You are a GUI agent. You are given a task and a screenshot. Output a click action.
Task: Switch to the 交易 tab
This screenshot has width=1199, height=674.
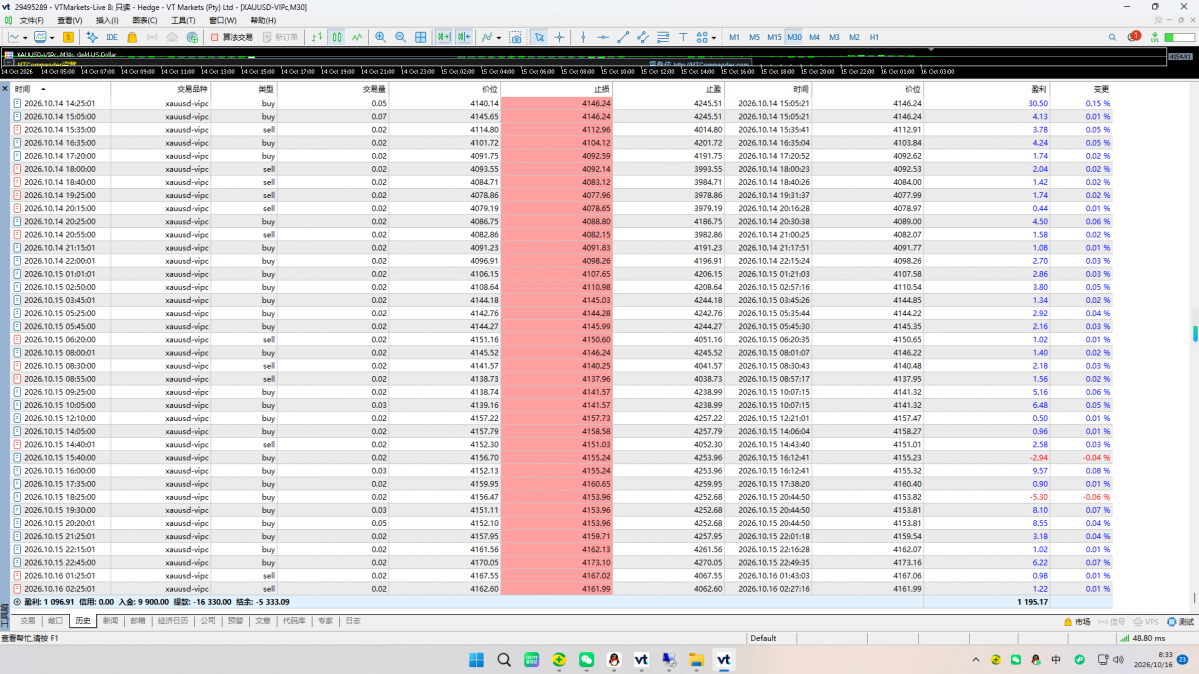28,621
